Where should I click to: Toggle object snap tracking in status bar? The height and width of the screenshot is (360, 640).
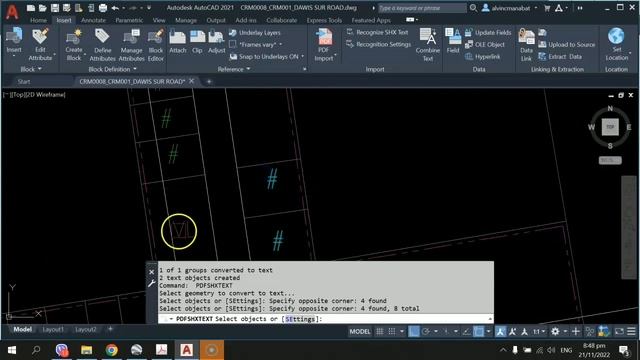pos(467,331)
